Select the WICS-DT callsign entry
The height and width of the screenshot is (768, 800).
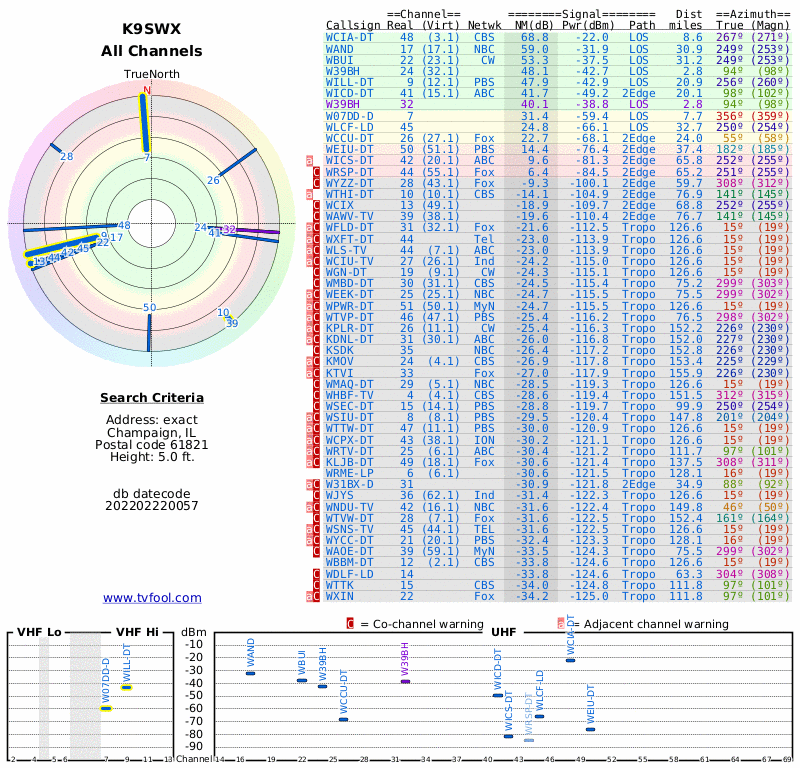[349, 160]
